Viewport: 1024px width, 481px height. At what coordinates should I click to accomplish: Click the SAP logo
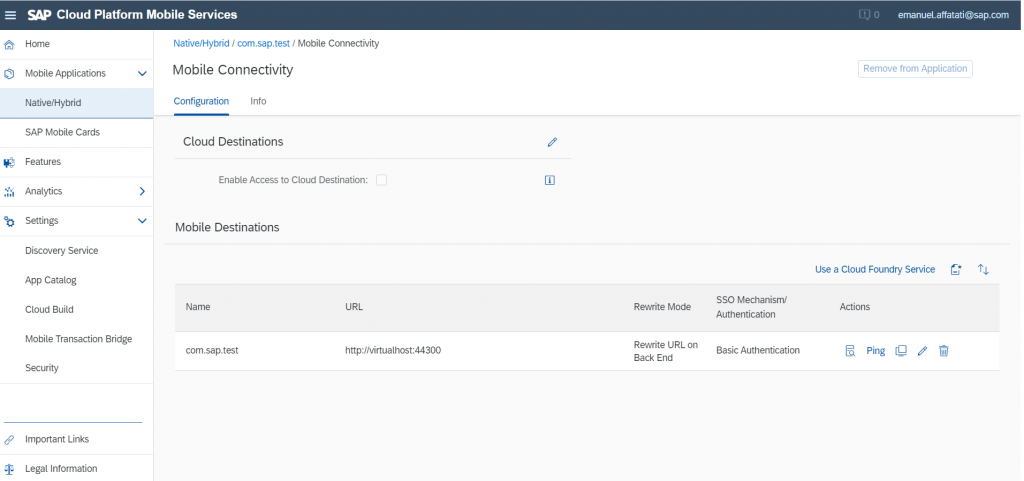point(39,15)
